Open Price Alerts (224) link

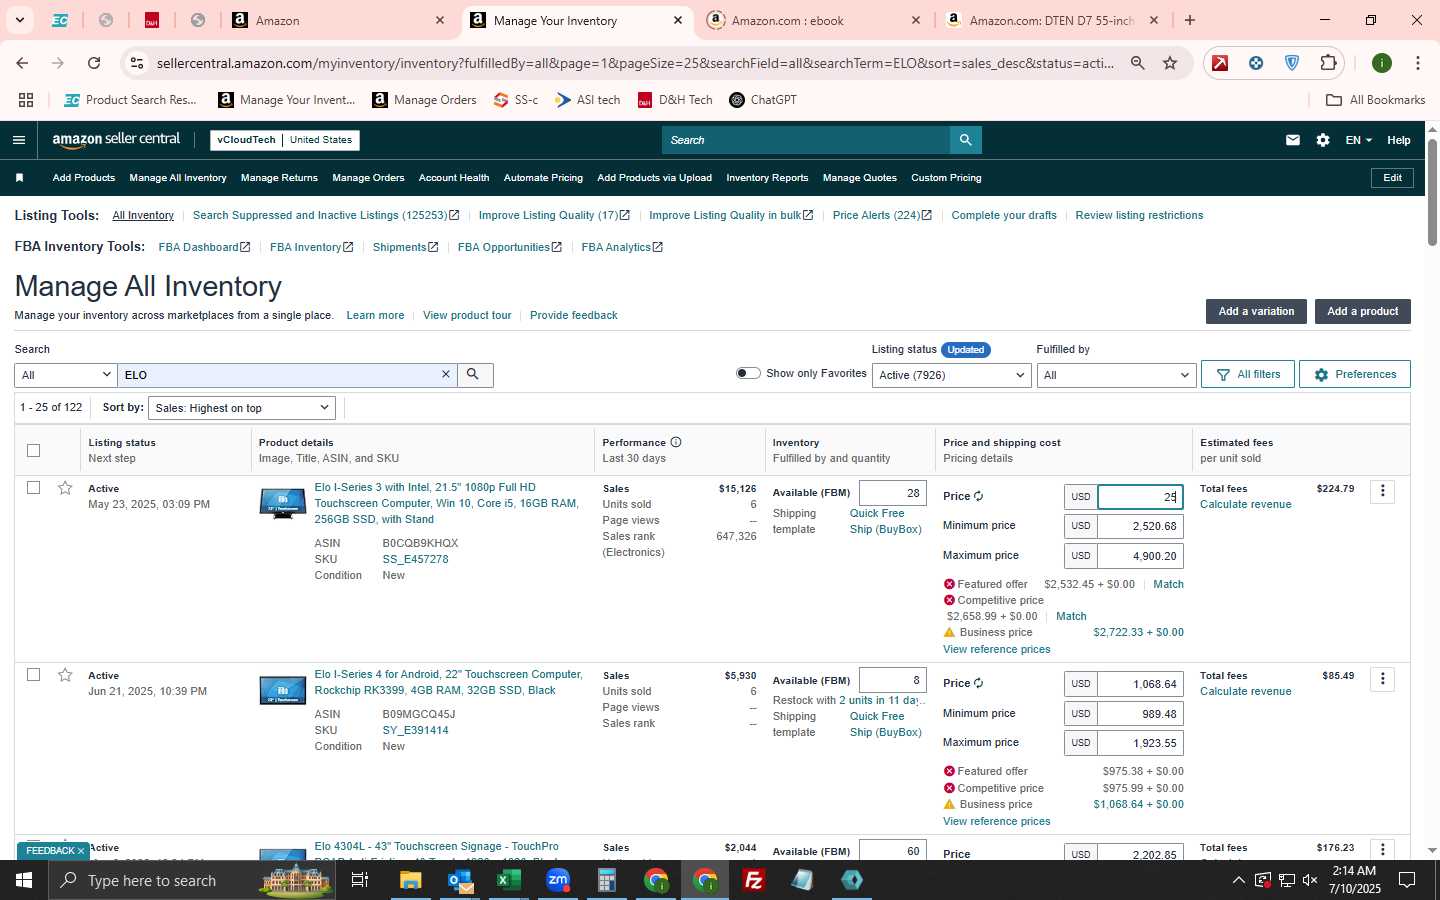click(882, 215)
